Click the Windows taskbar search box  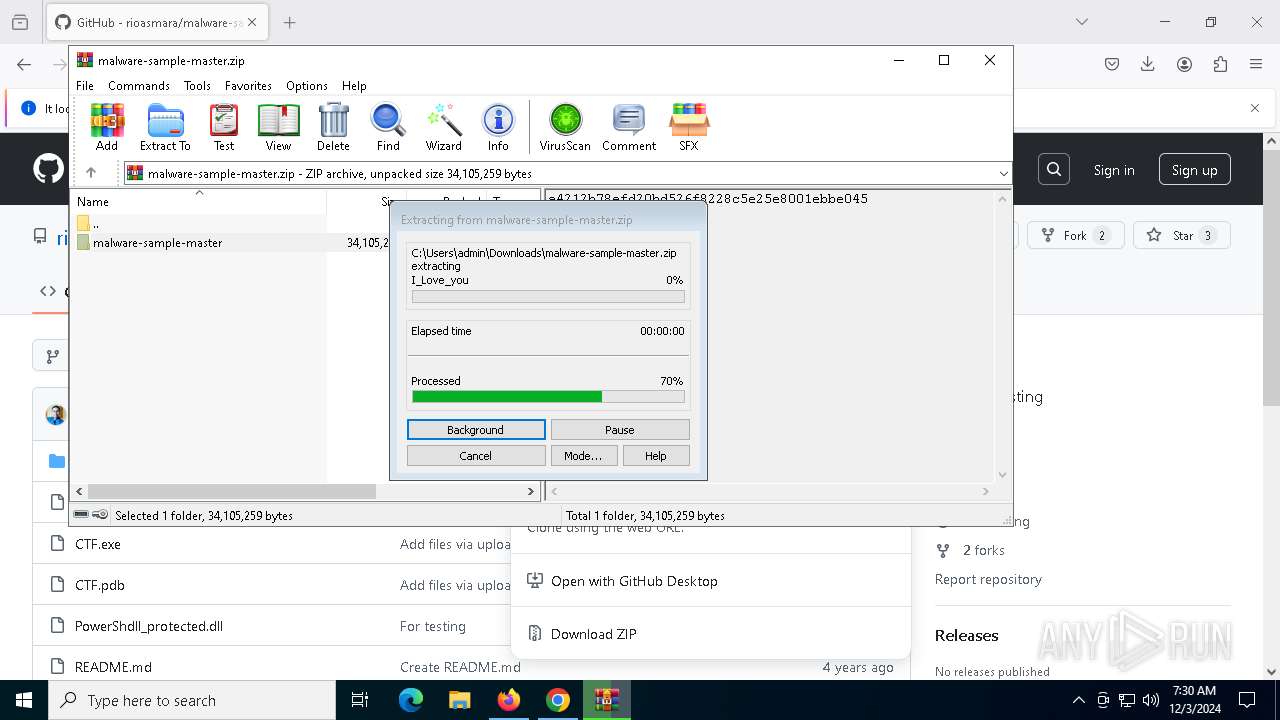pyautogui.click(x=192, y=700)
